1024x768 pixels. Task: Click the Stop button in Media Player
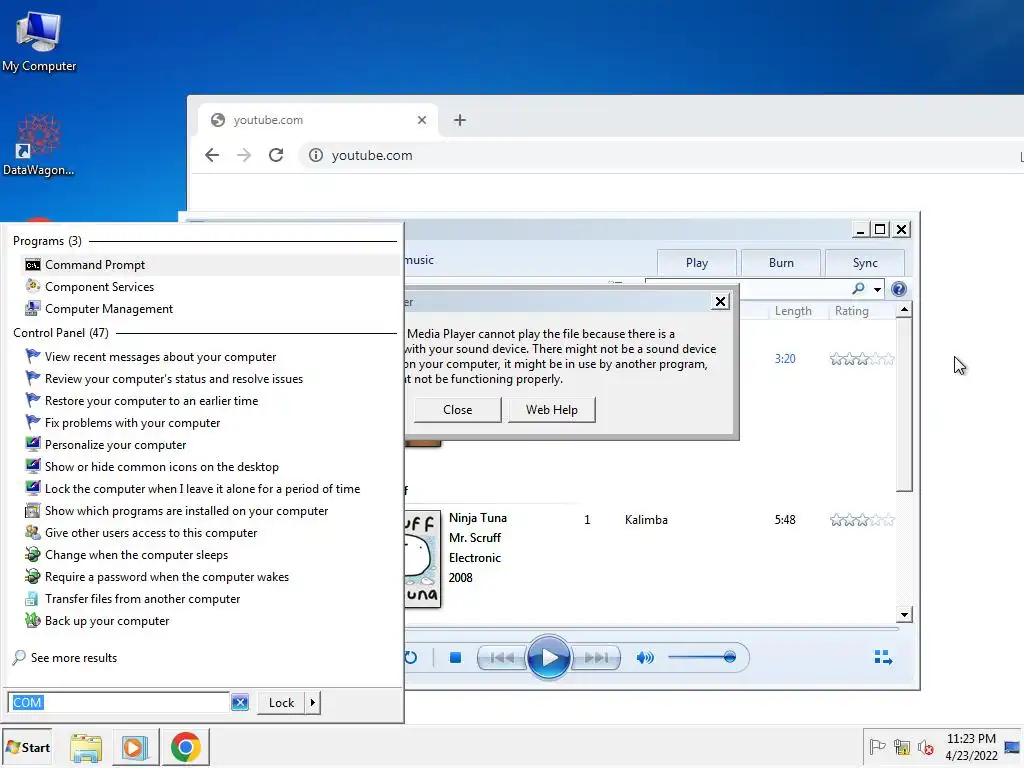(x=455, y=658)
